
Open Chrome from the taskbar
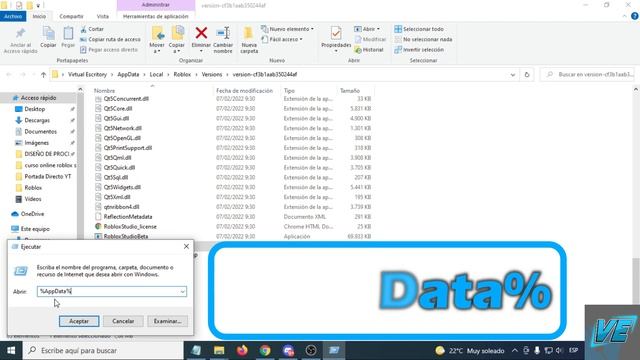coord(265,351)
